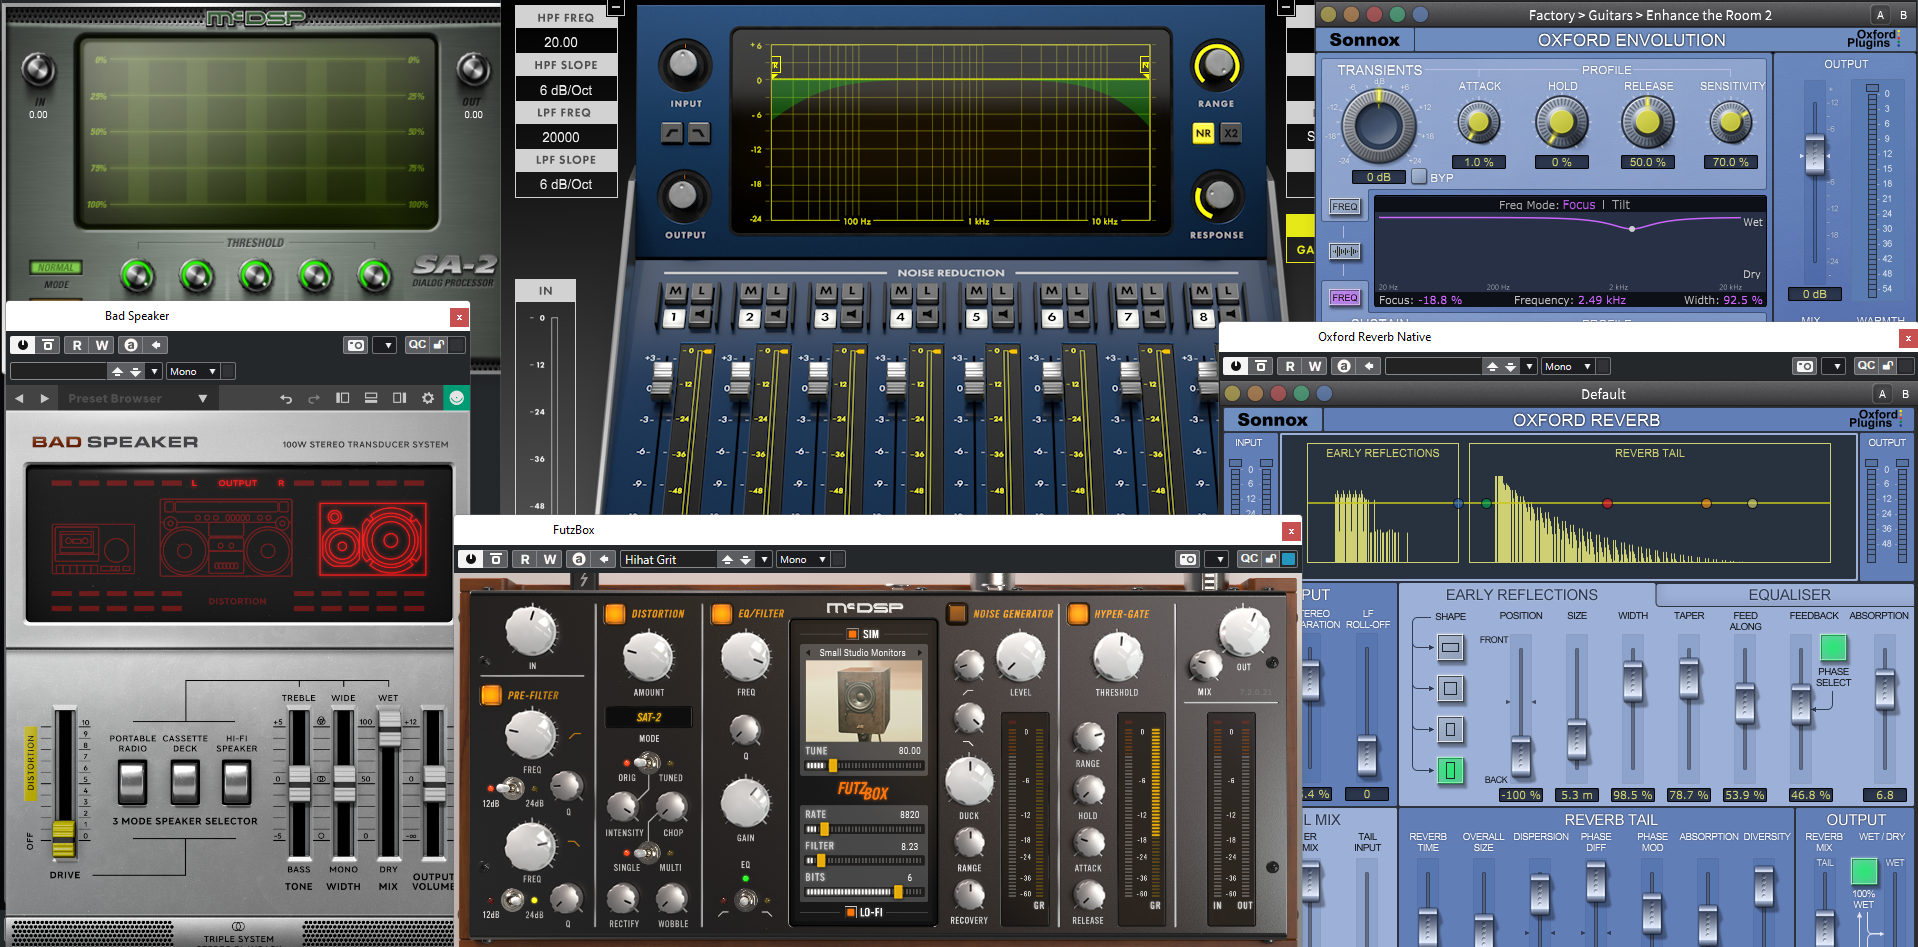Click the Write automation W icon in Oxford Reverb
Screen dimensions: 1918x947
pyautogui.click(x=1315, y=366)
